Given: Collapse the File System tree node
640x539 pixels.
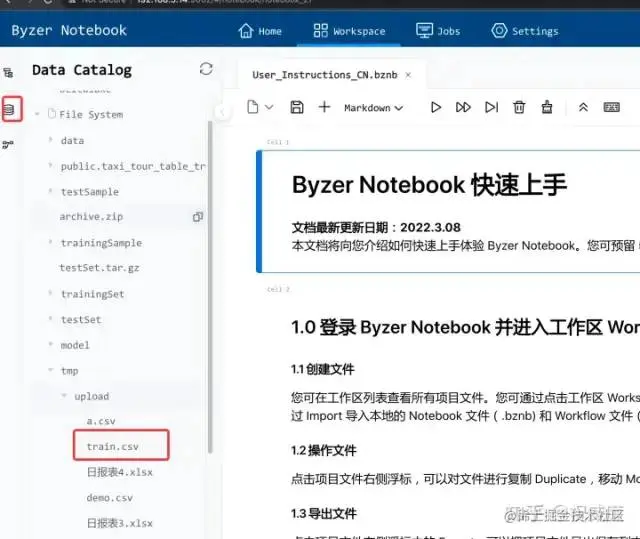Looking at the screenshot, I should click(37, 114).
